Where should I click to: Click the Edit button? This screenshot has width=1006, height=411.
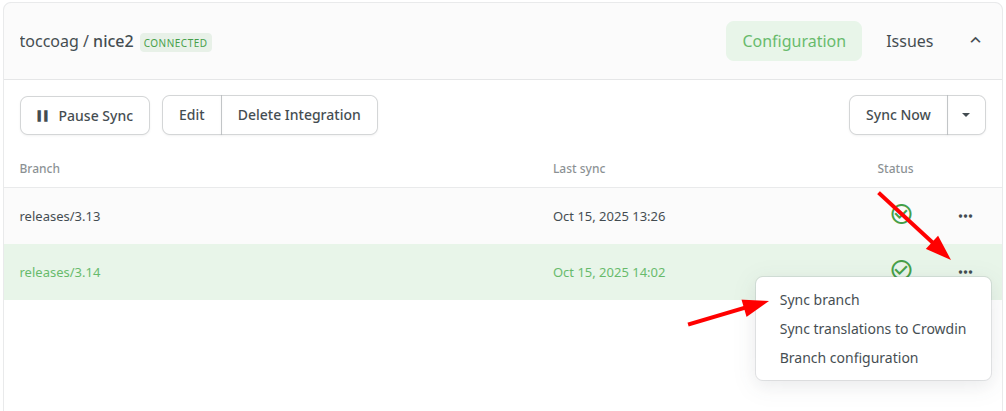[192, 115]
